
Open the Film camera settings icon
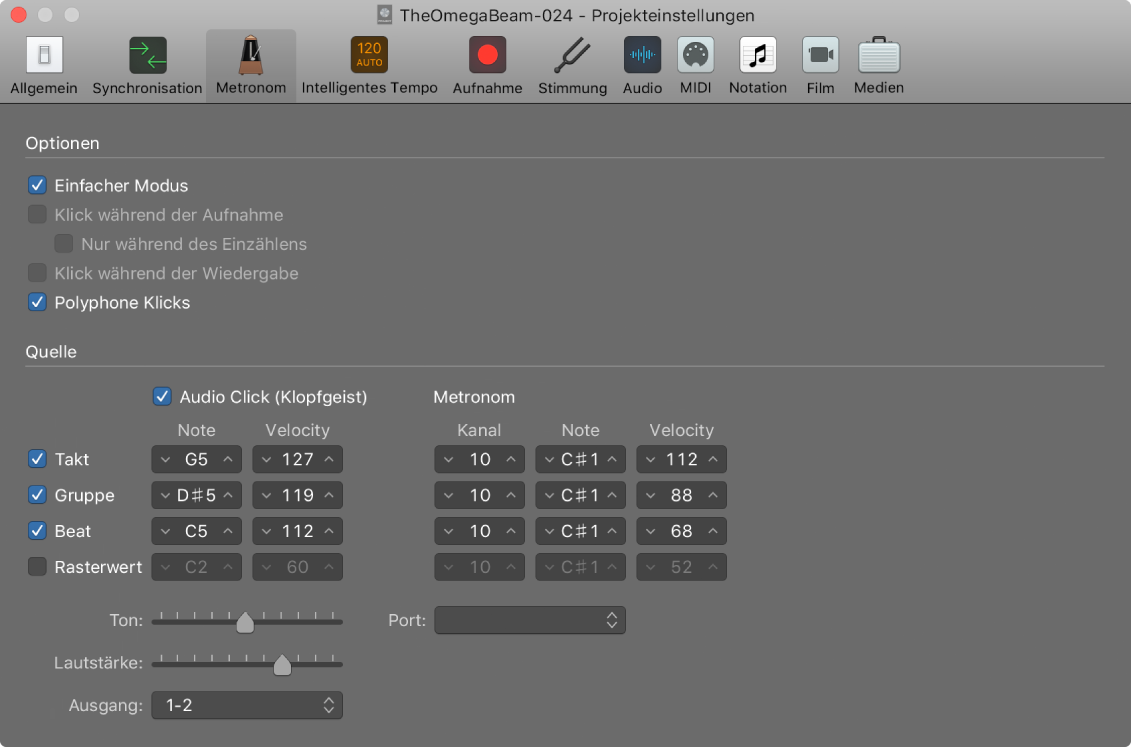(821, 55)
